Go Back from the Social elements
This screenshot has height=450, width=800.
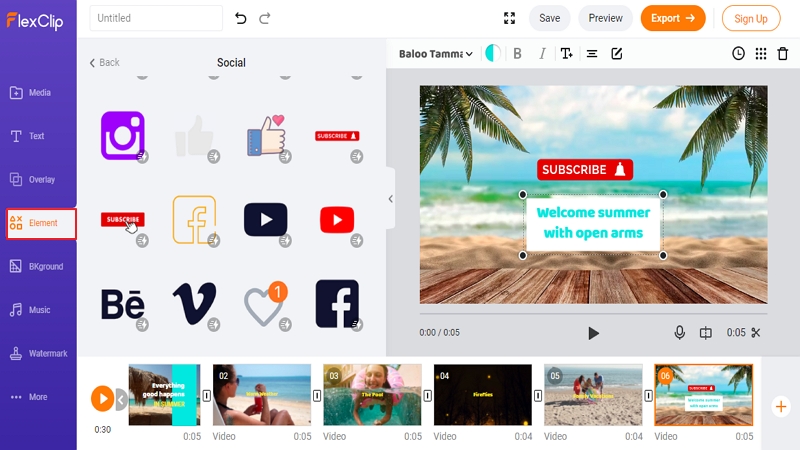click(105, 62)
